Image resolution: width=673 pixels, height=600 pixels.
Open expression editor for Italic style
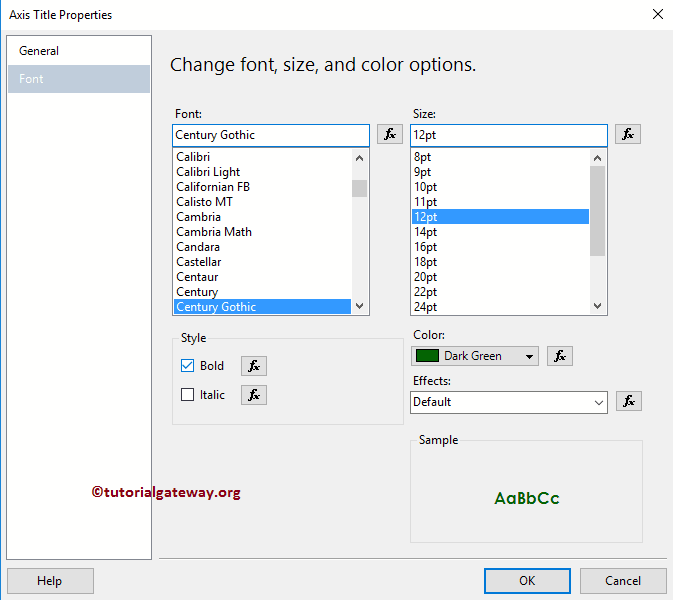[x=254, y=395]
